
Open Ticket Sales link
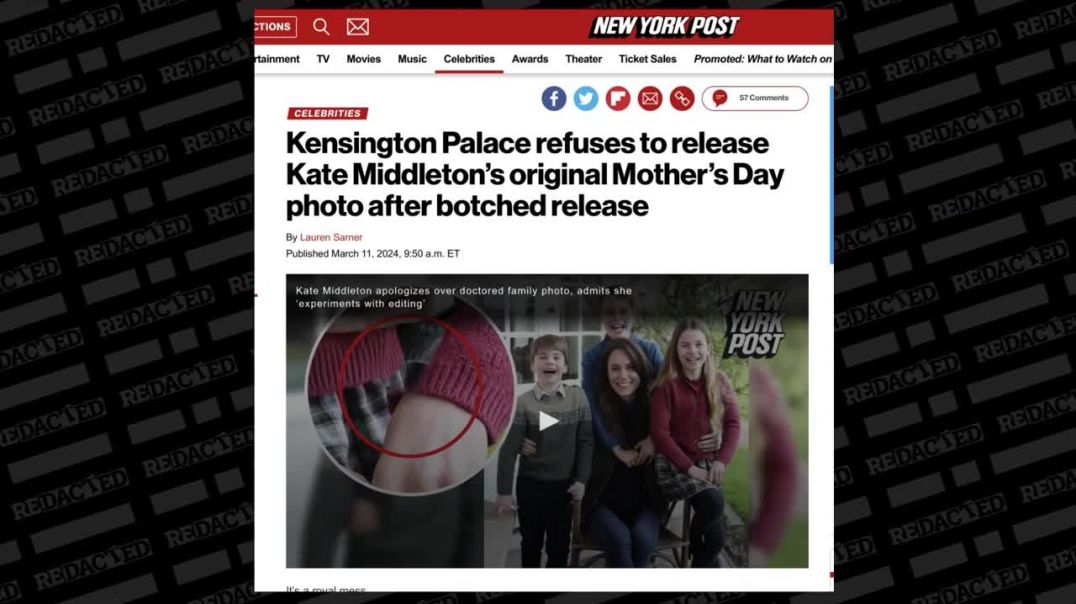(x=648, y=59)
